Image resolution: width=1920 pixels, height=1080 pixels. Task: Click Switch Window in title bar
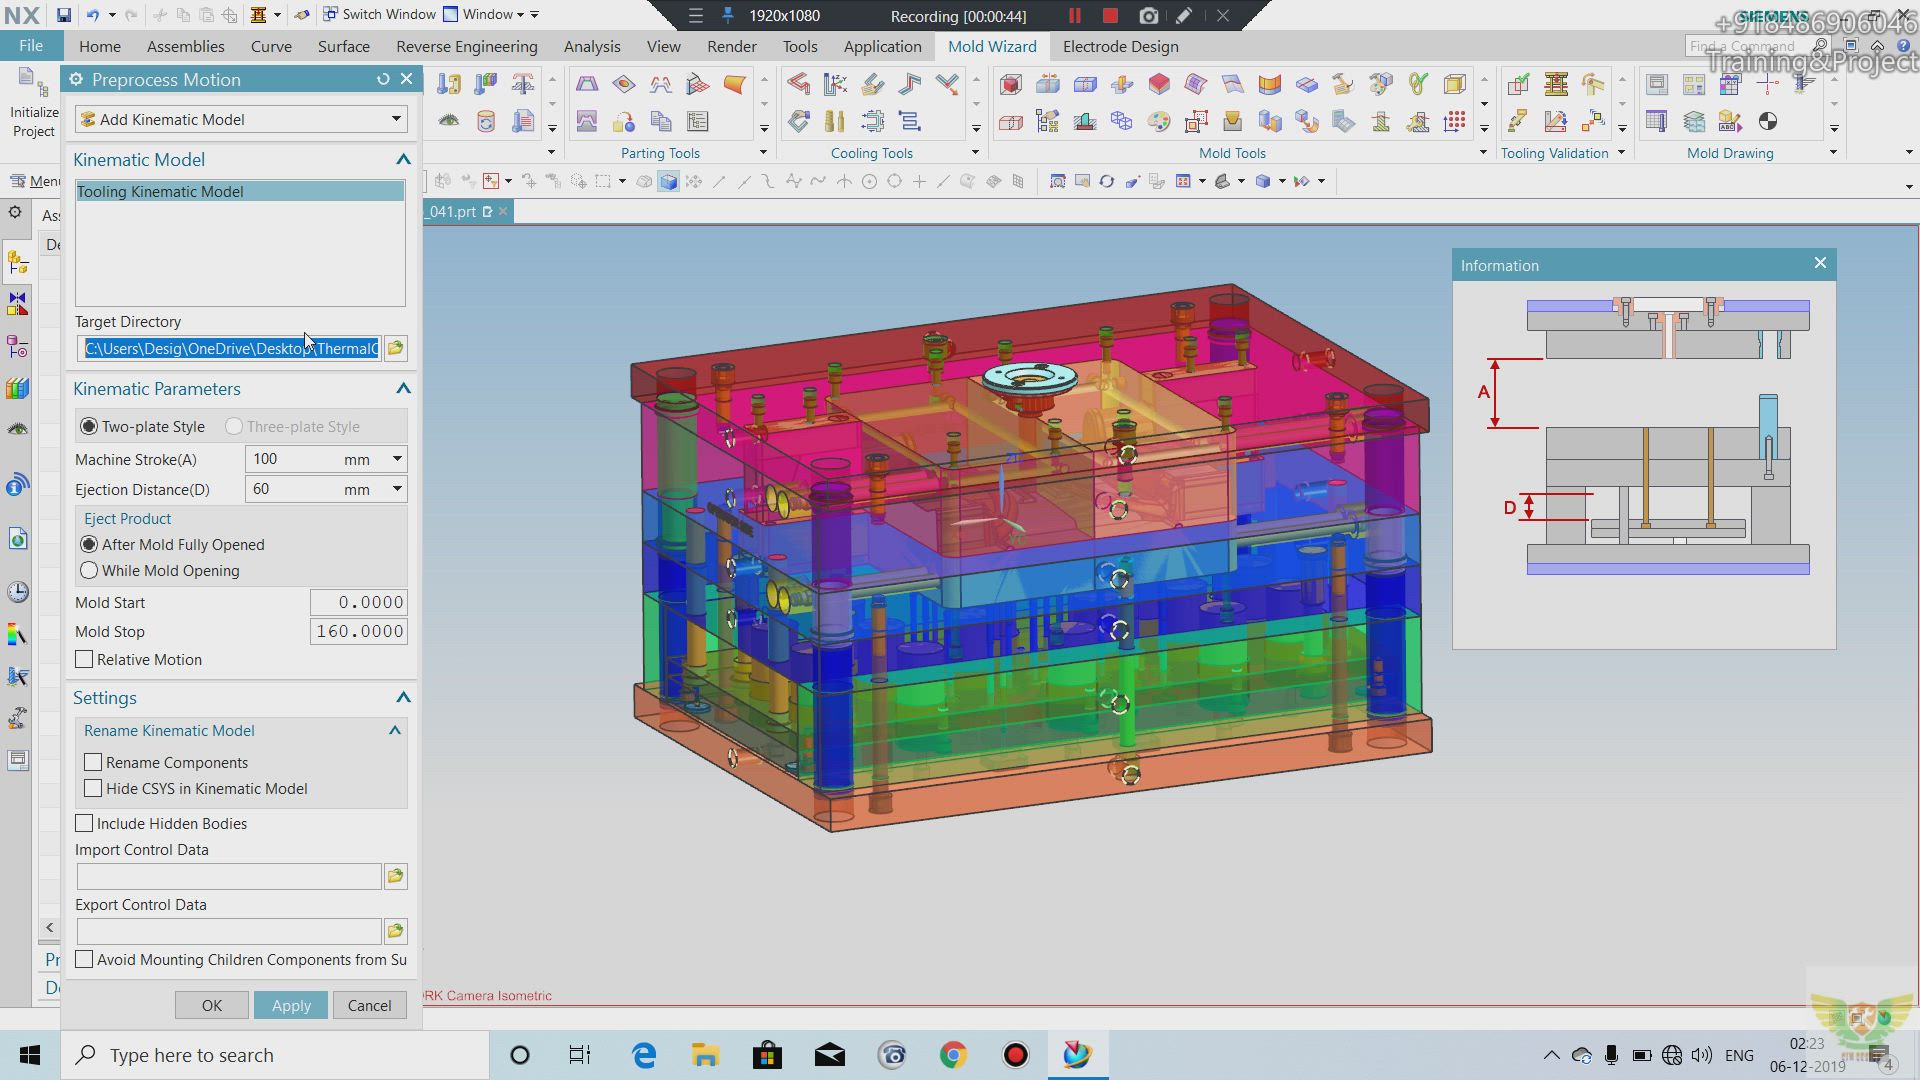379,14
